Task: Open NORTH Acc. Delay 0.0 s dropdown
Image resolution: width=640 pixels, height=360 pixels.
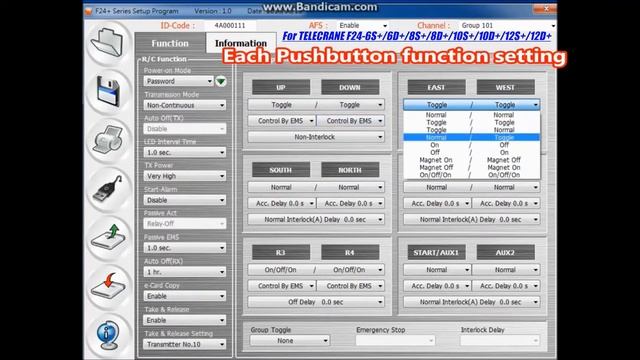Action: click(350, 203)
